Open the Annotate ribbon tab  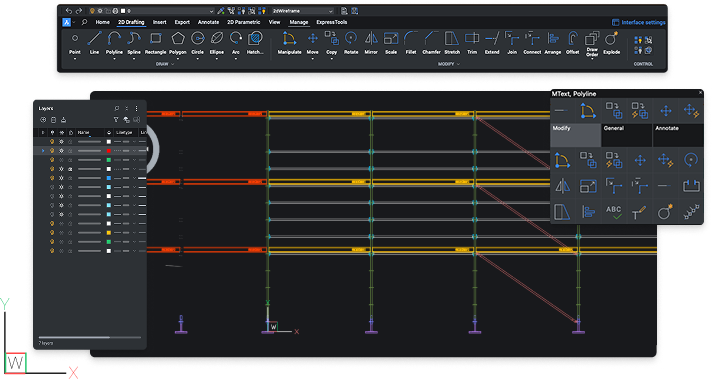(208, 22)
